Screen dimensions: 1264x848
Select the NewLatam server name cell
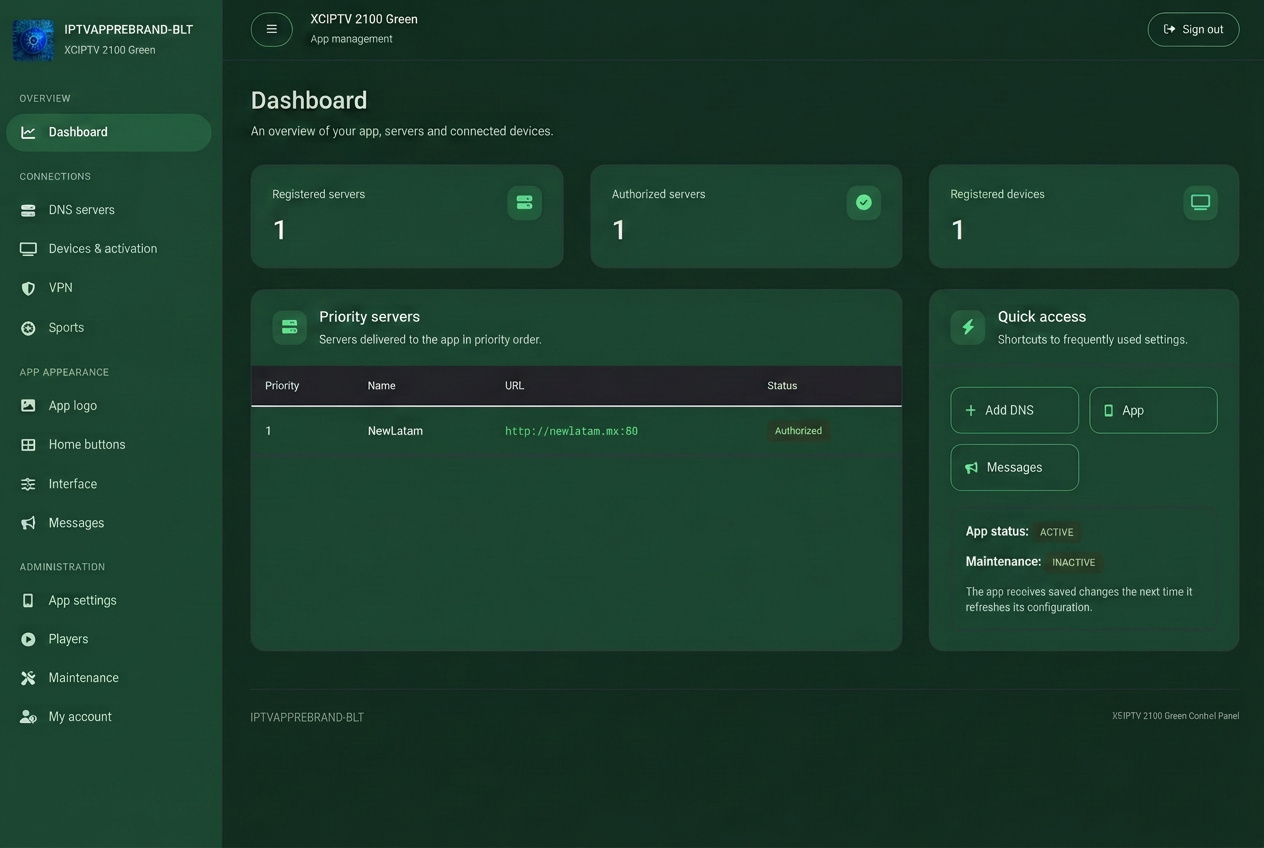[395, 431]
